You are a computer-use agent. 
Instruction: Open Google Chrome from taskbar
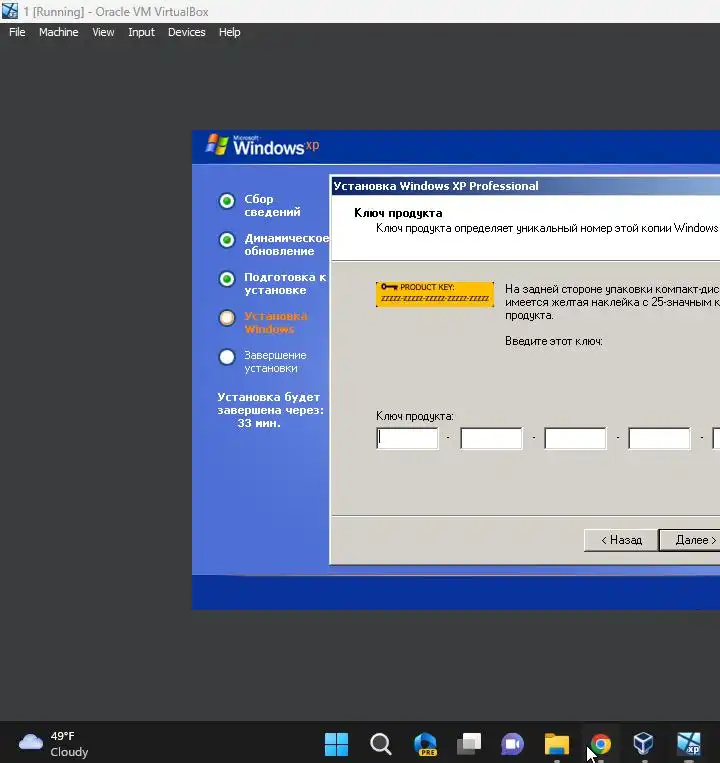click(600, 744)
